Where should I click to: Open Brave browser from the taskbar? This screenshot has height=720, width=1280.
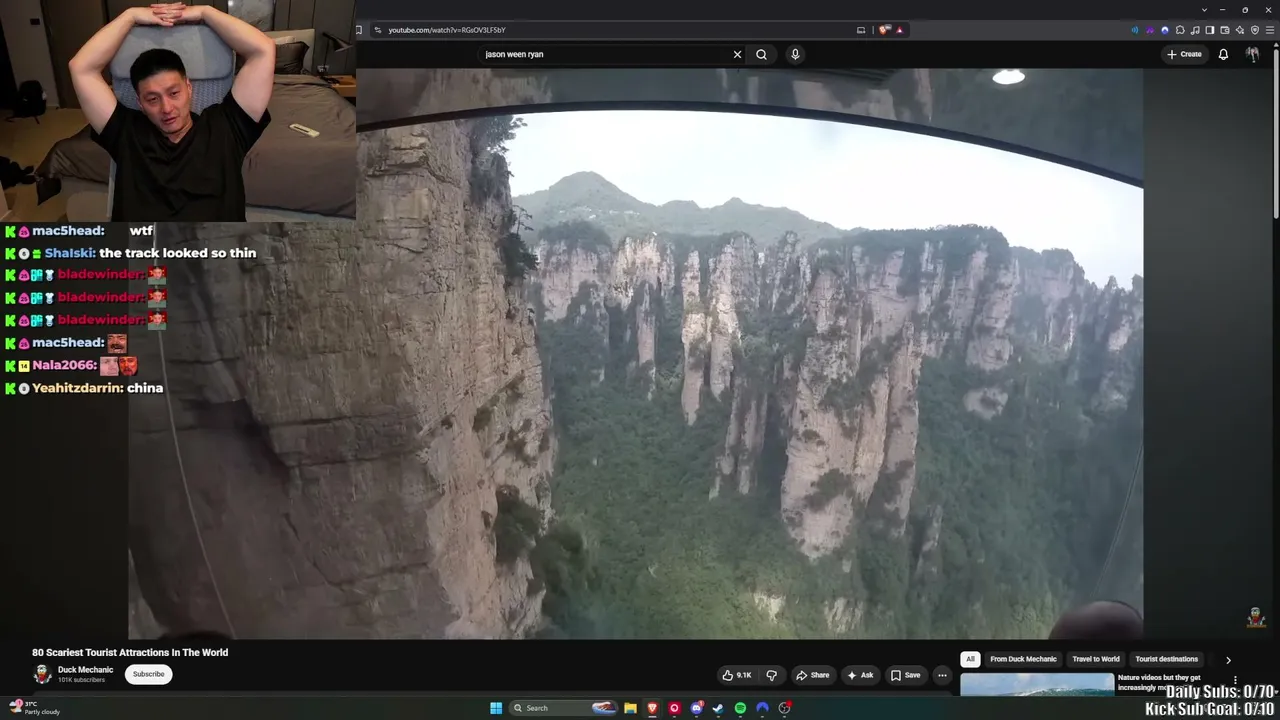(x=652, y=708)
